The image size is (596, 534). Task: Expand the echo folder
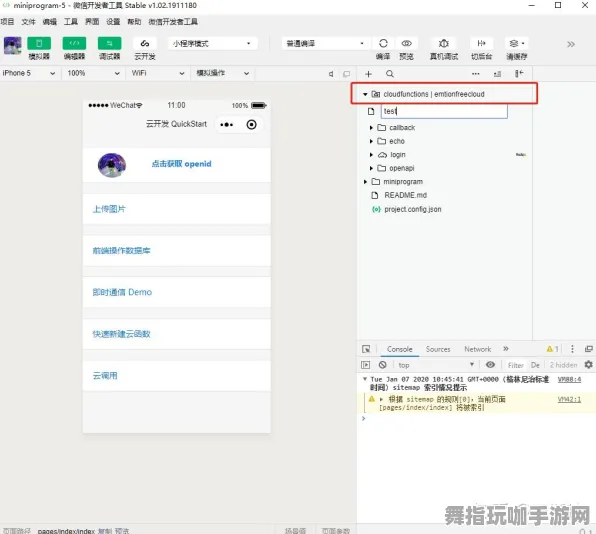[x=371, y=141]
